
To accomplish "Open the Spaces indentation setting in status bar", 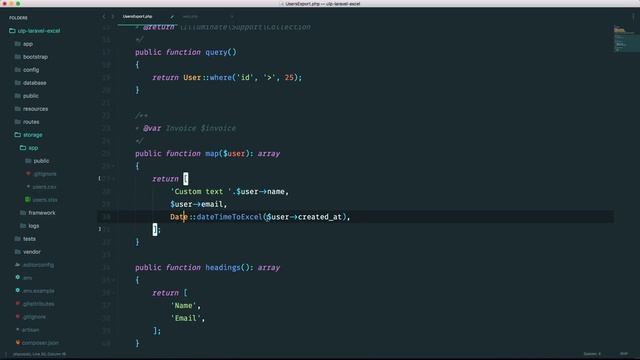I will [592, 354].
